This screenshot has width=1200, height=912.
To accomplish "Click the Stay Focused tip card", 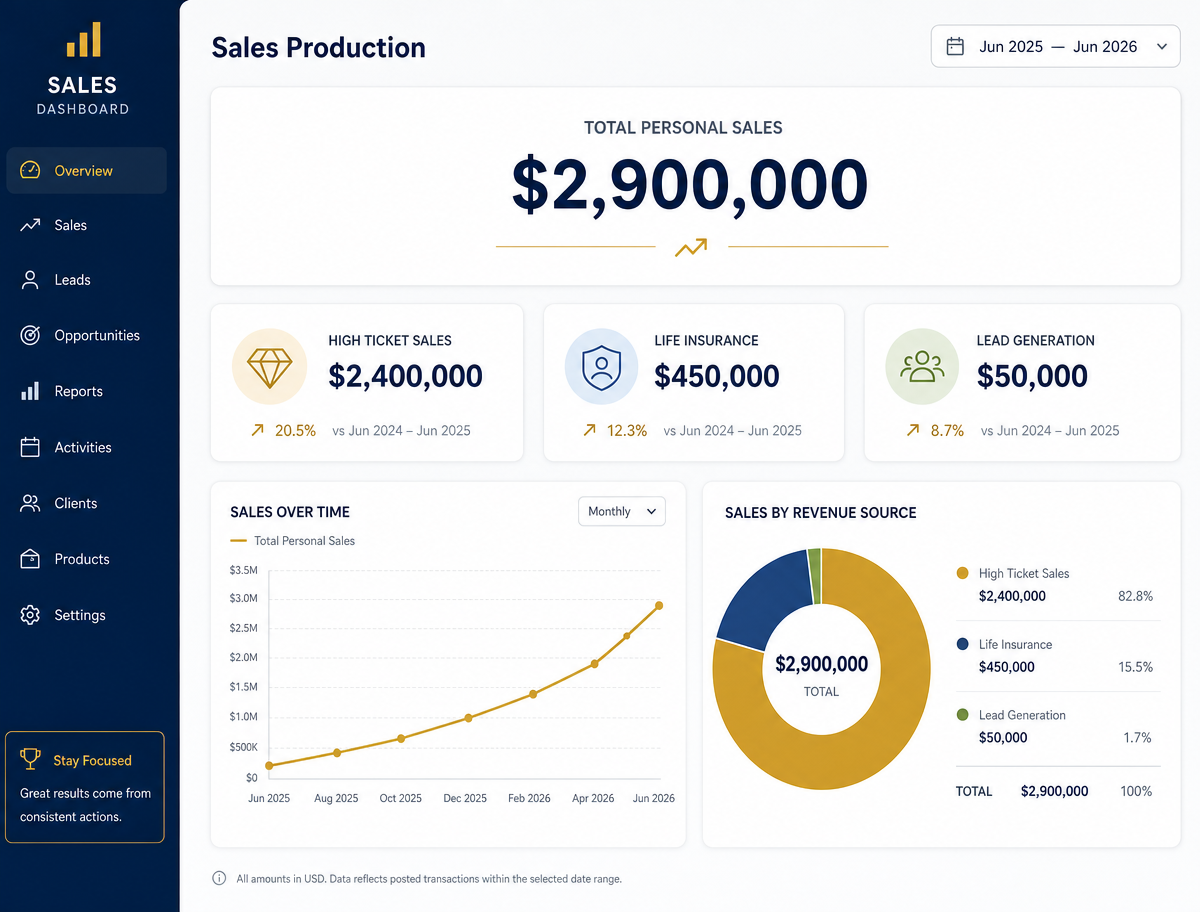I will click(84, 787).
